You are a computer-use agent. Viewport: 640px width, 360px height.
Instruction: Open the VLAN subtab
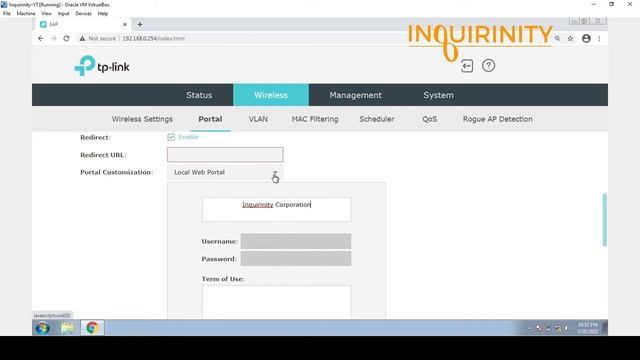click(x=258, y=119)
